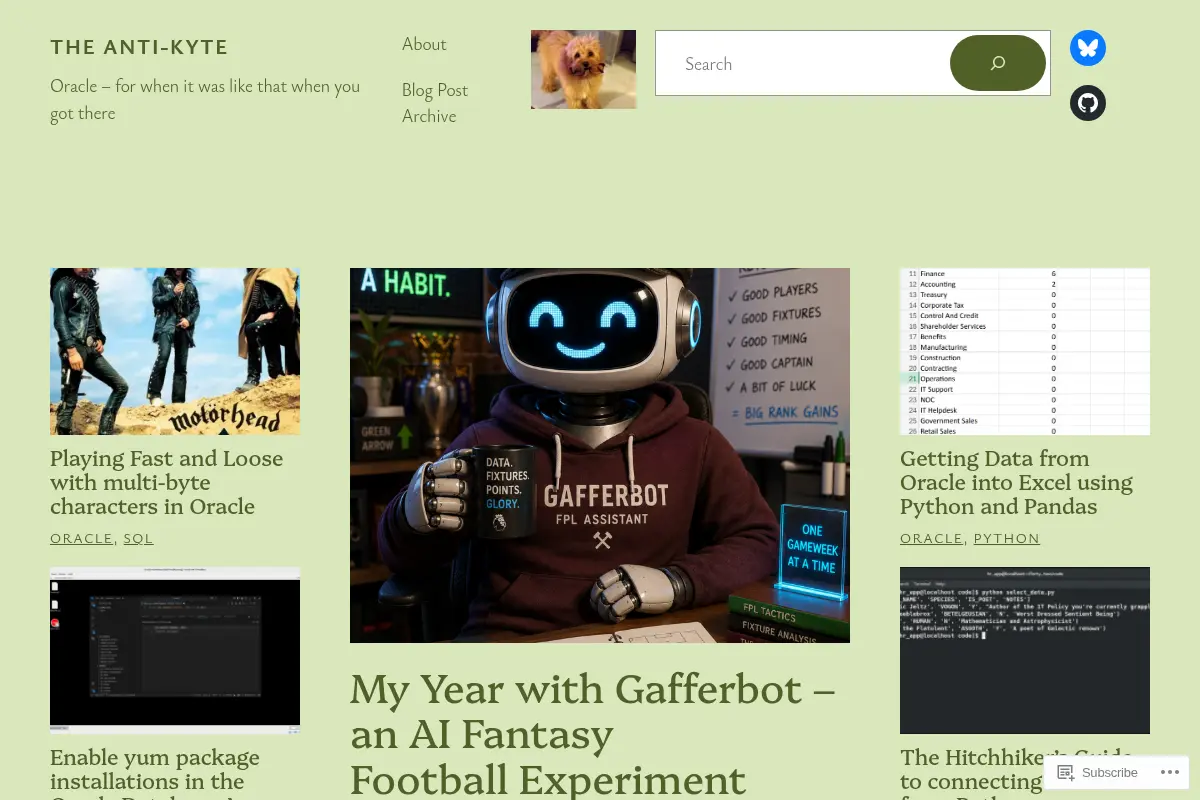Image resolution: width=1200 pixels, height=800 pixels.
Task: Select the ORACLE tag under the multi-byte post
Action: [82, 538]
